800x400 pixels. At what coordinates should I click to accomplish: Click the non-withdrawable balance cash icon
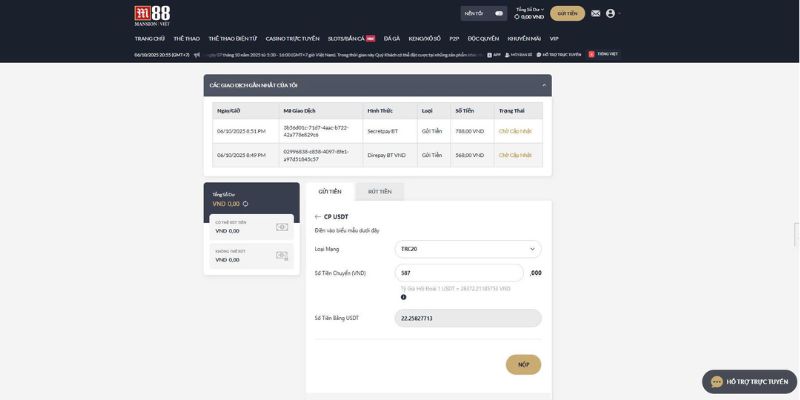coord(281,256)
